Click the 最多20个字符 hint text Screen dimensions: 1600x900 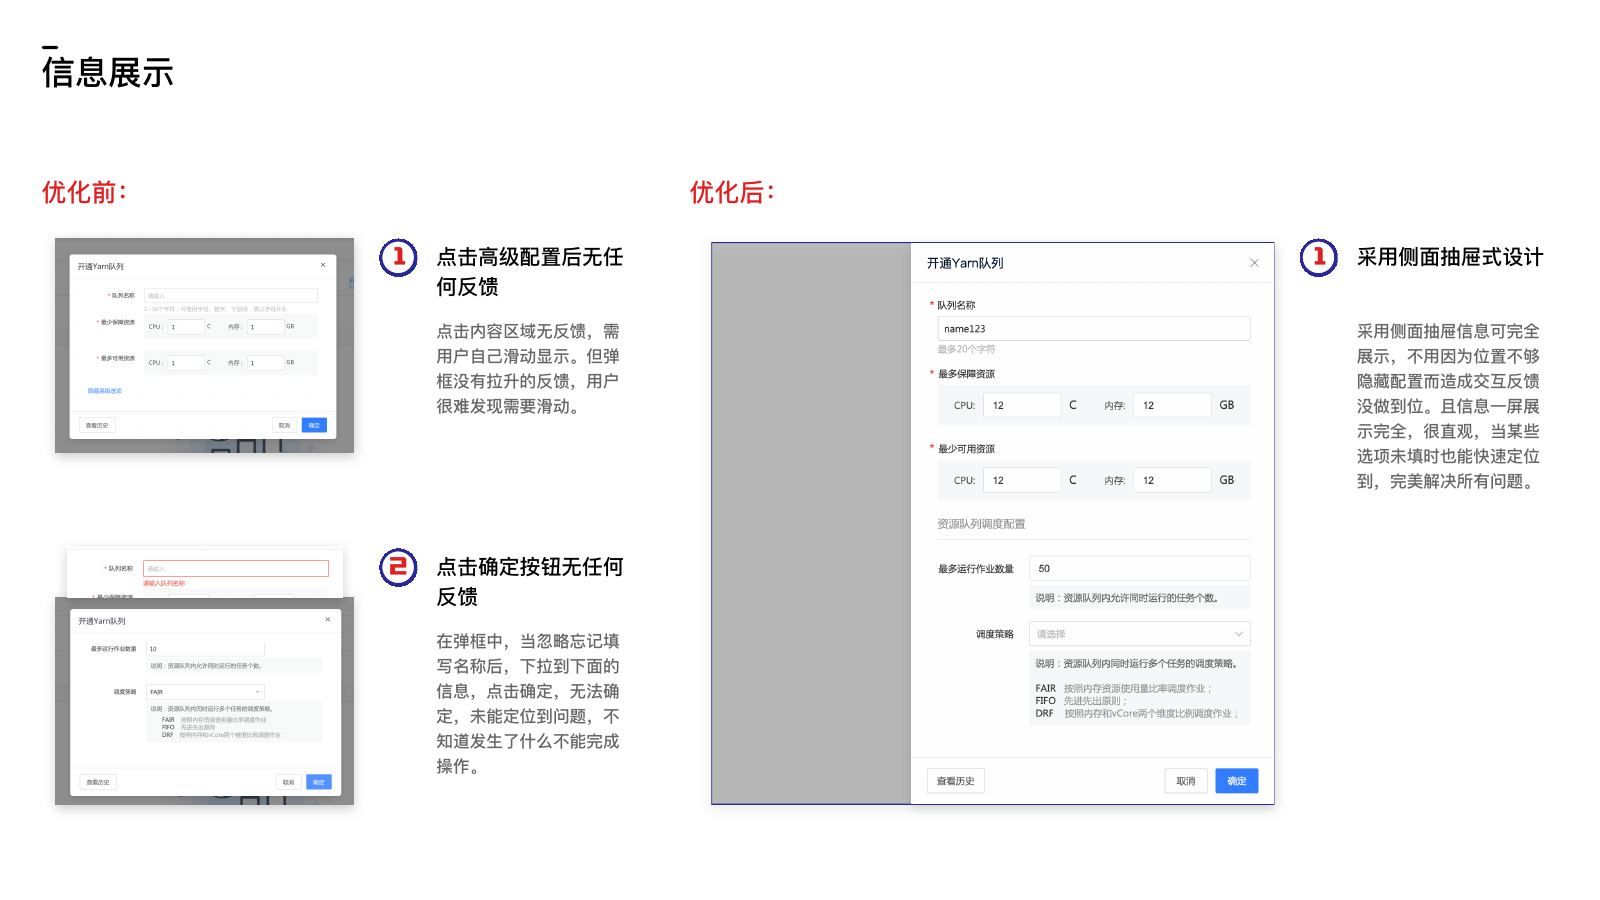point(966,349)
